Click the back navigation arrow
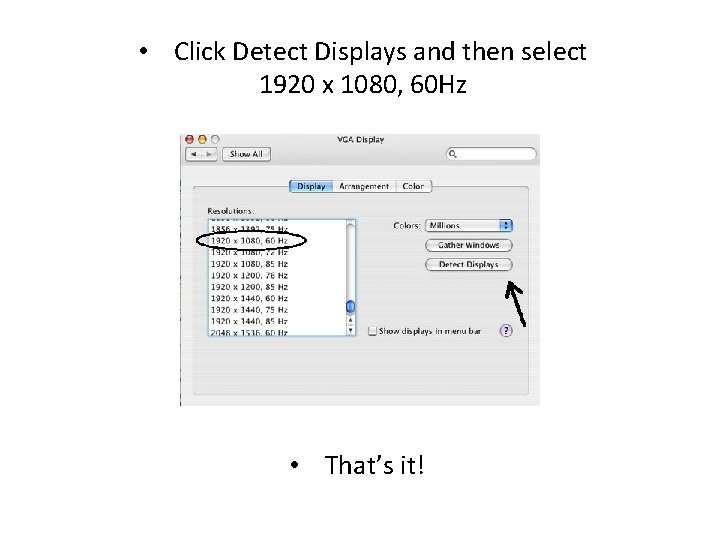Viewport: 720px width, 540px height. pos(194,154)
